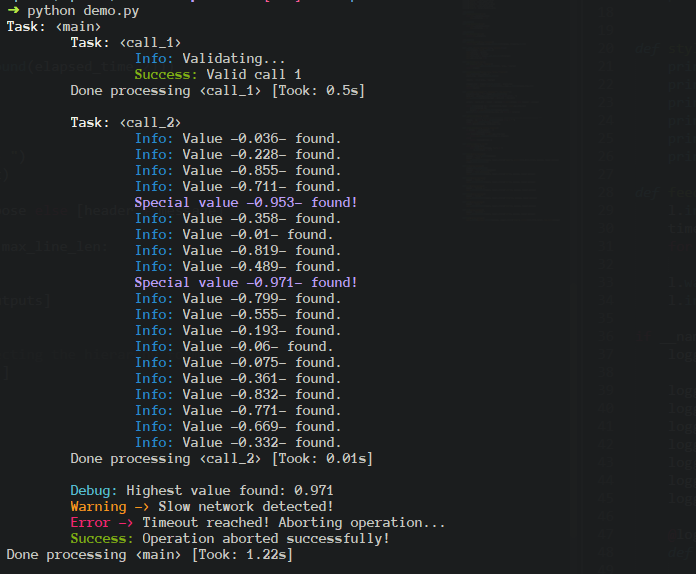Click 'Done processing <call_2>' timing line
The image size is (696, 574).
pos(221,459)
